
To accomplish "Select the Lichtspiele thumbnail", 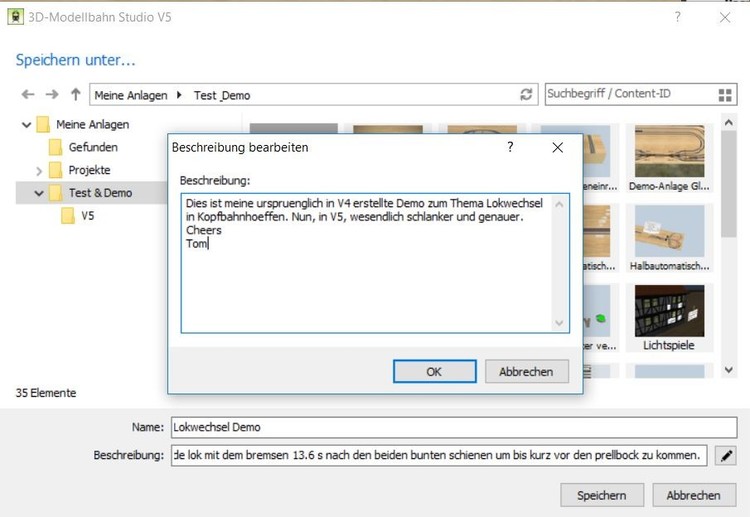I will pyautogui.click(x=669, y=318).
